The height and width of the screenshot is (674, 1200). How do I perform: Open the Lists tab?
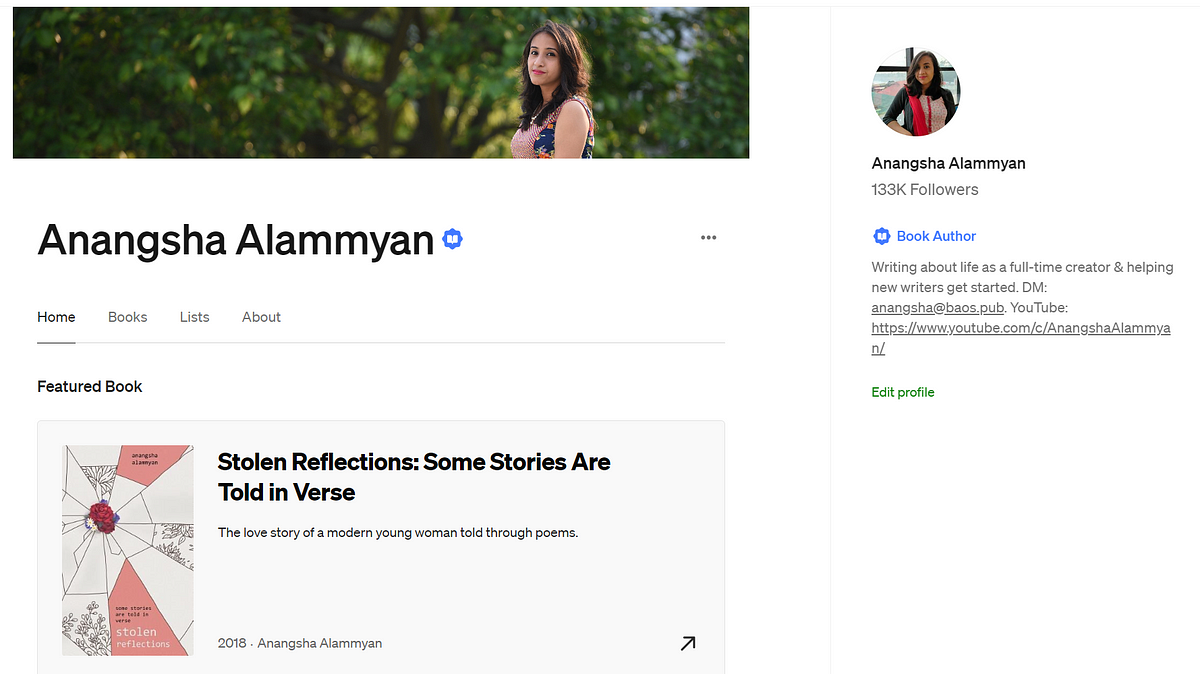195,317
